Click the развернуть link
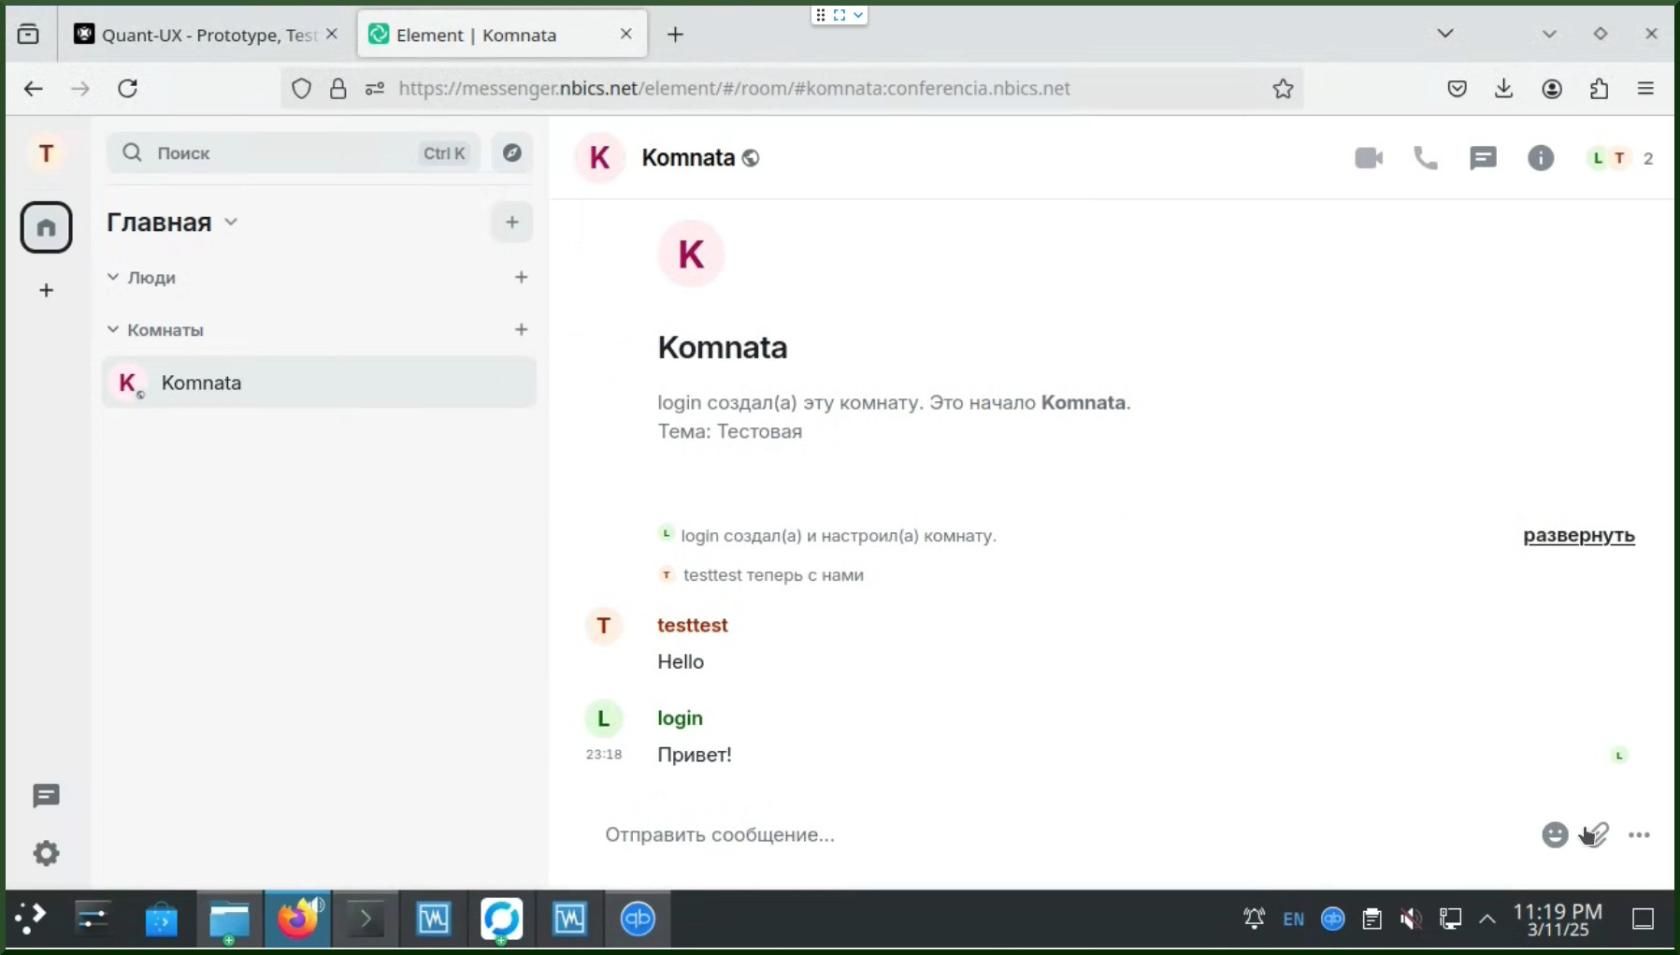 [1578, 536]
